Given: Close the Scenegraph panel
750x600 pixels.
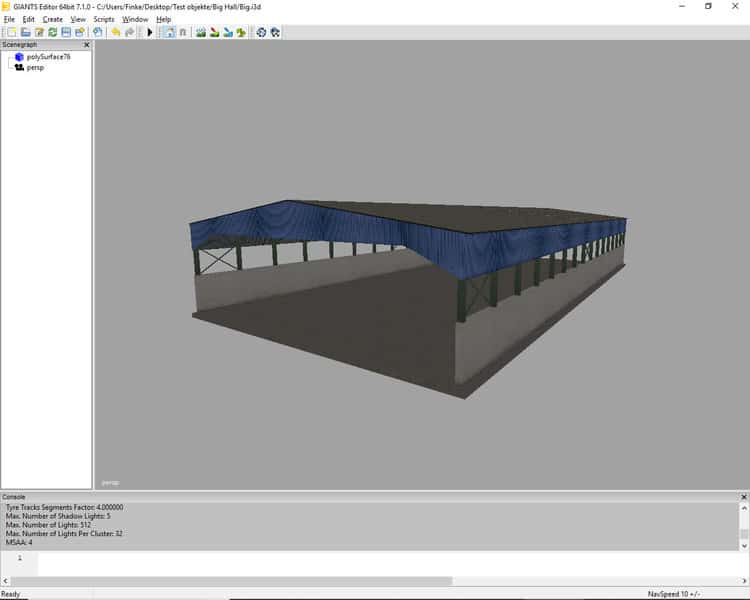Looking at the screenshot, I should click(x=86, y=45).
